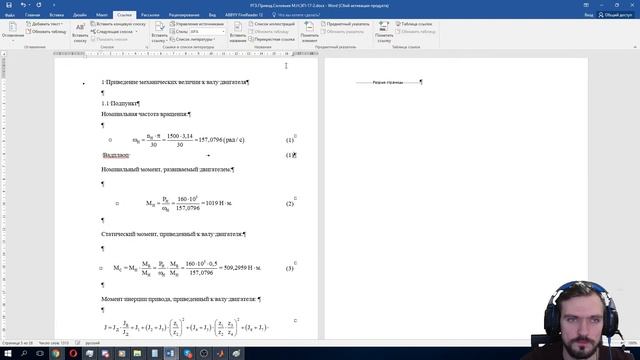Switch to Дизайн ribbon tab
Screen dimensions: 640x360
(x=80, y=15)
